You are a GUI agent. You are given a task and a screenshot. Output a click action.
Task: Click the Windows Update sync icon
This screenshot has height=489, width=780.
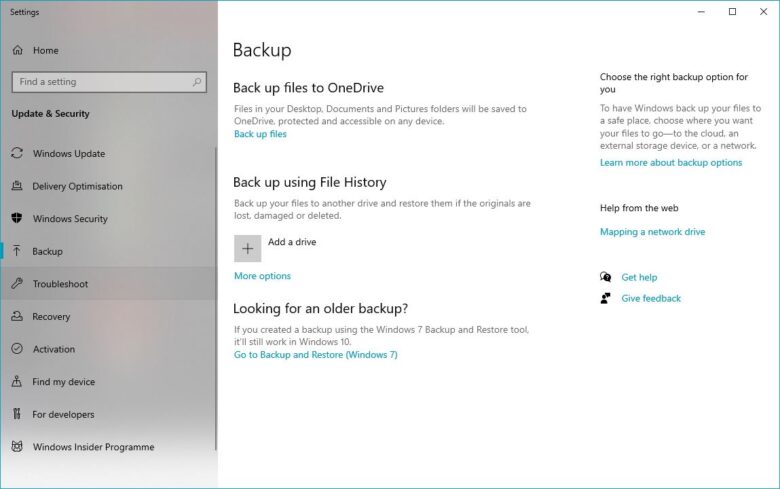[x=17, y=154]
